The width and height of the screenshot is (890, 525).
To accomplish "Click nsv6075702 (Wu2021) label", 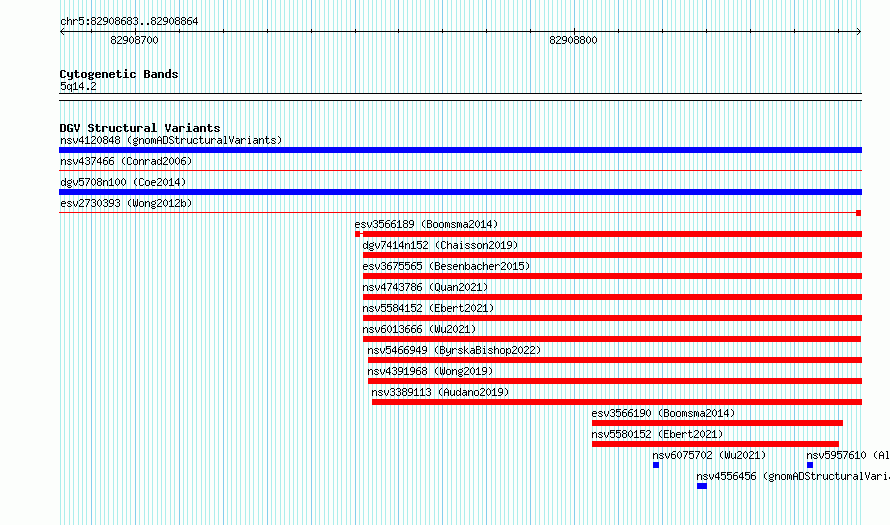I will click(x=709, y=455).
